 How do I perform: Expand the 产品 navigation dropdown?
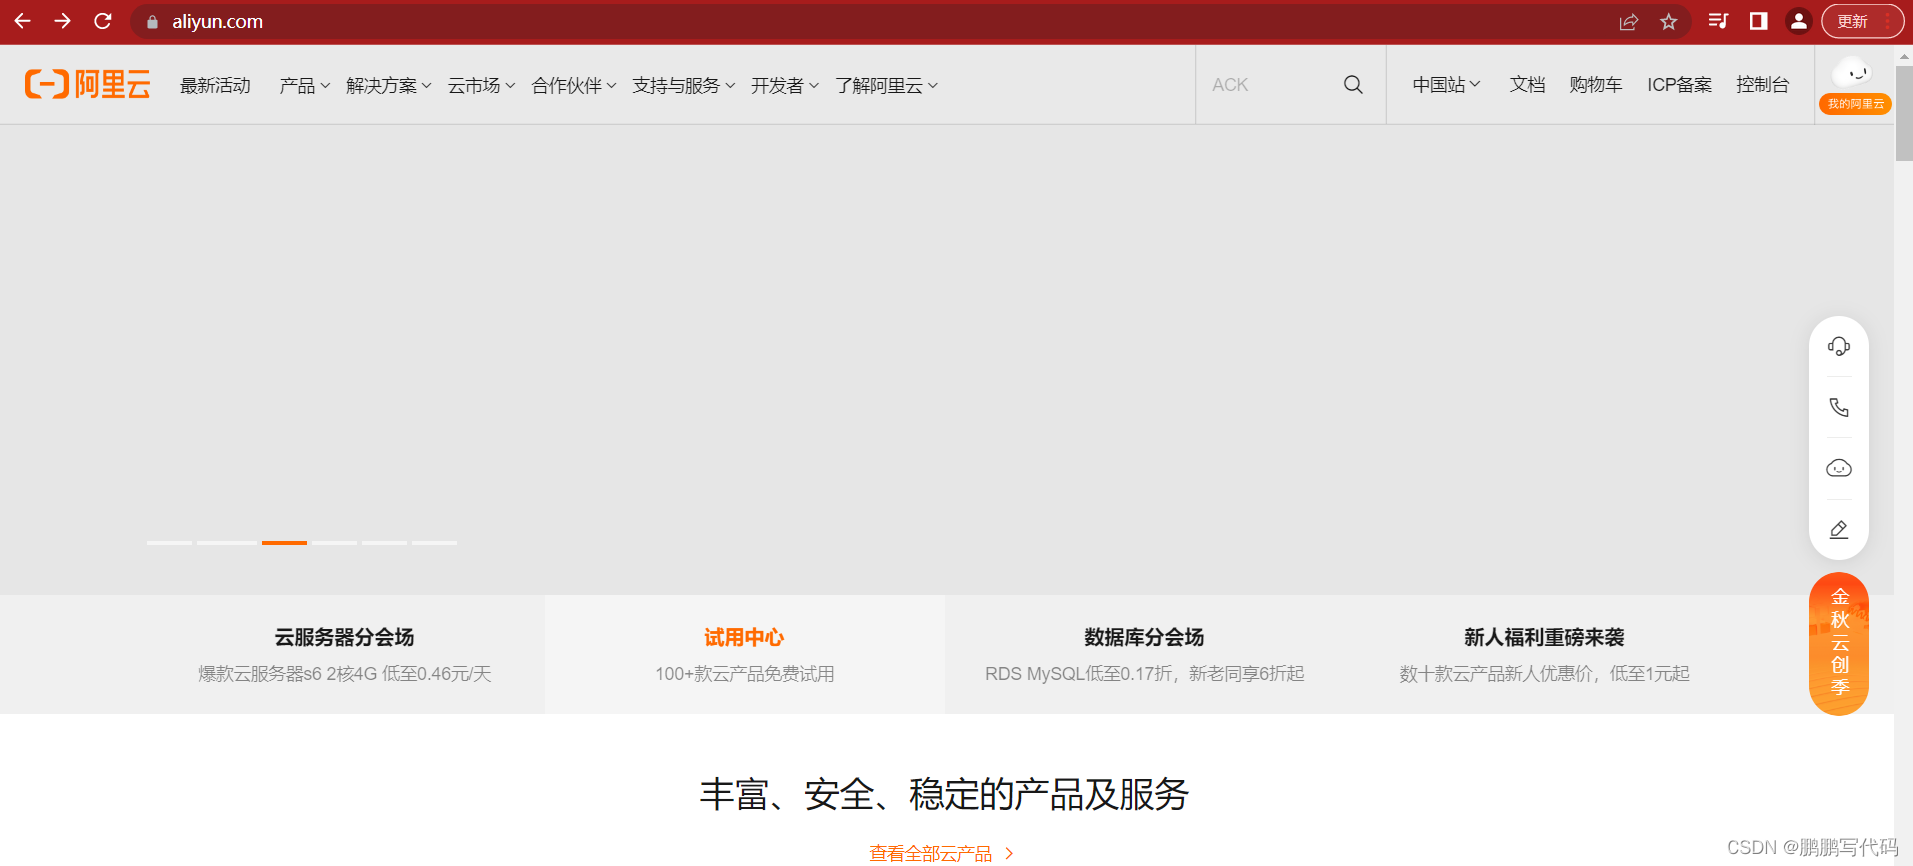click(x=304, y=86)
